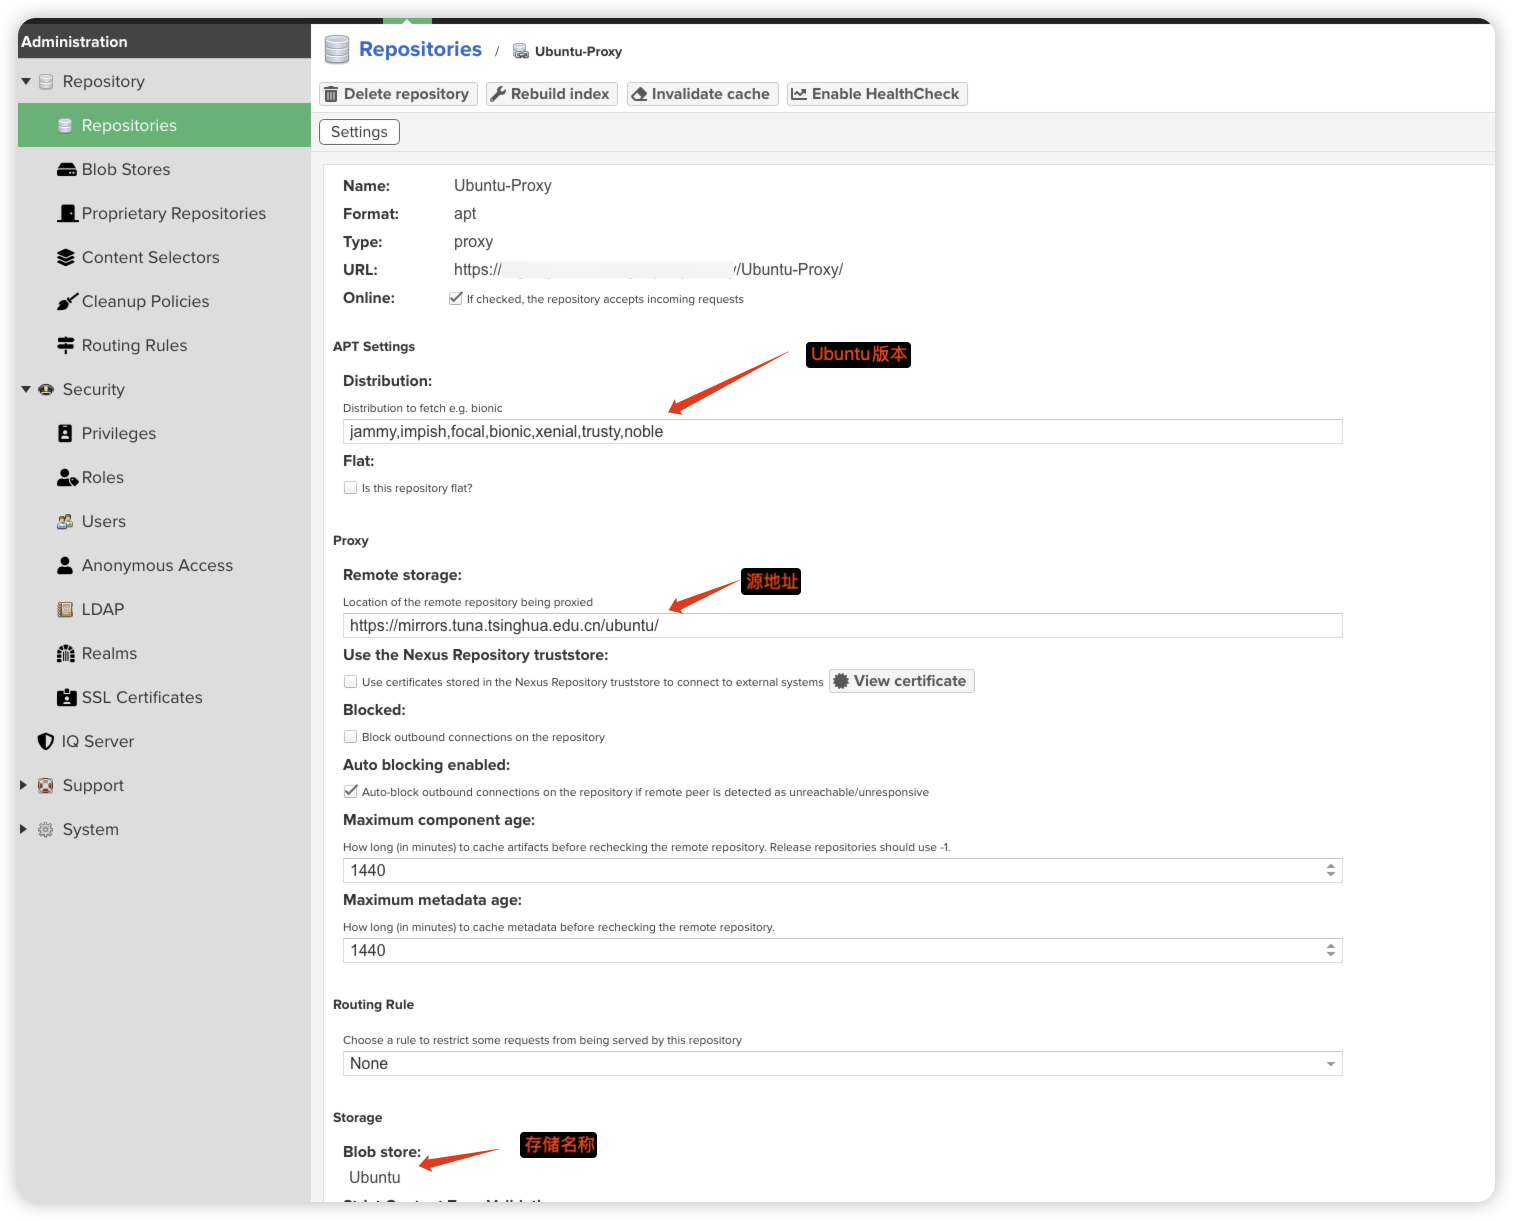Click View certificate button
This screenshot has width=1513, height=1220.
tap(902, 681)
